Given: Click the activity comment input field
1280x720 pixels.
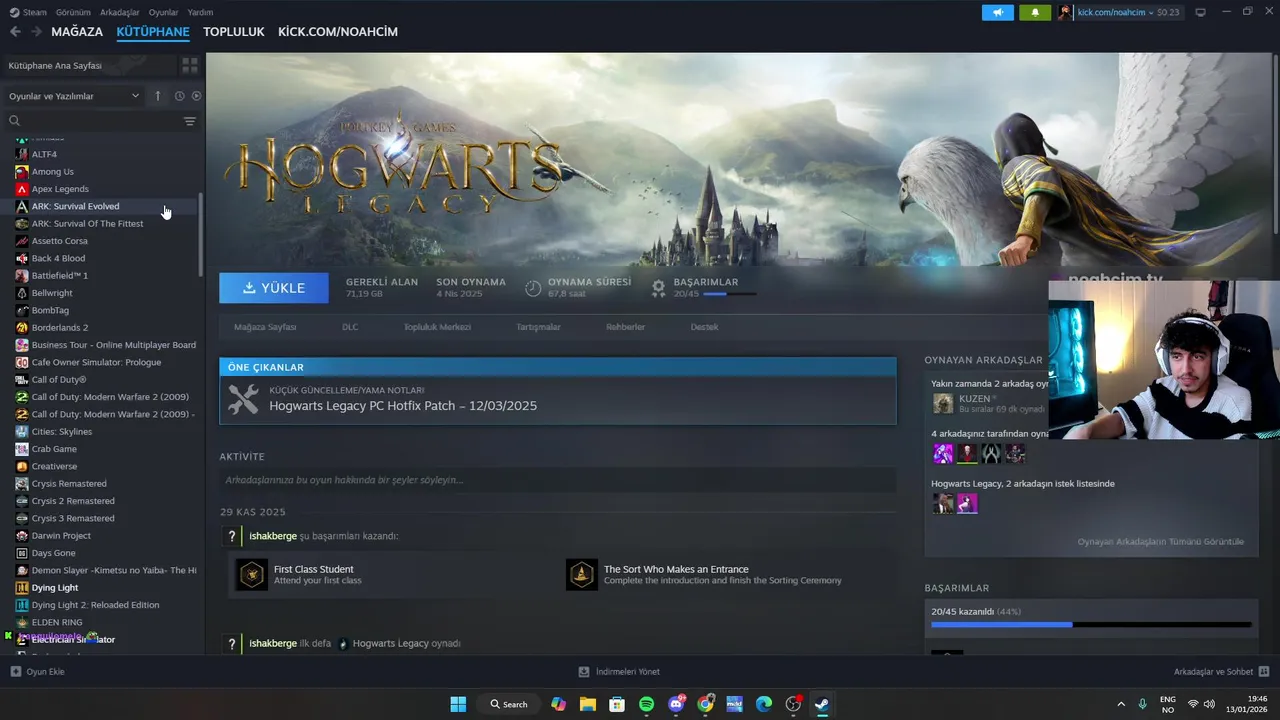Looking at the screenshot, I should (558, 480).
